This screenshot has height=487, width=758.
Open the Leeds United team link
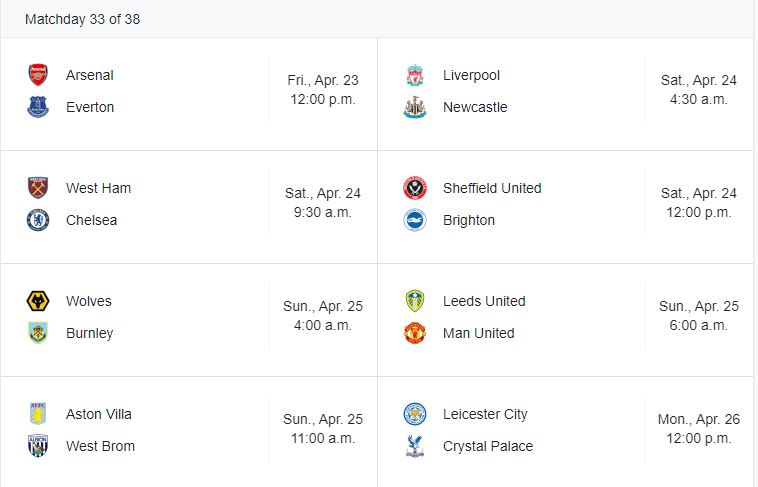tap(484, 301)
